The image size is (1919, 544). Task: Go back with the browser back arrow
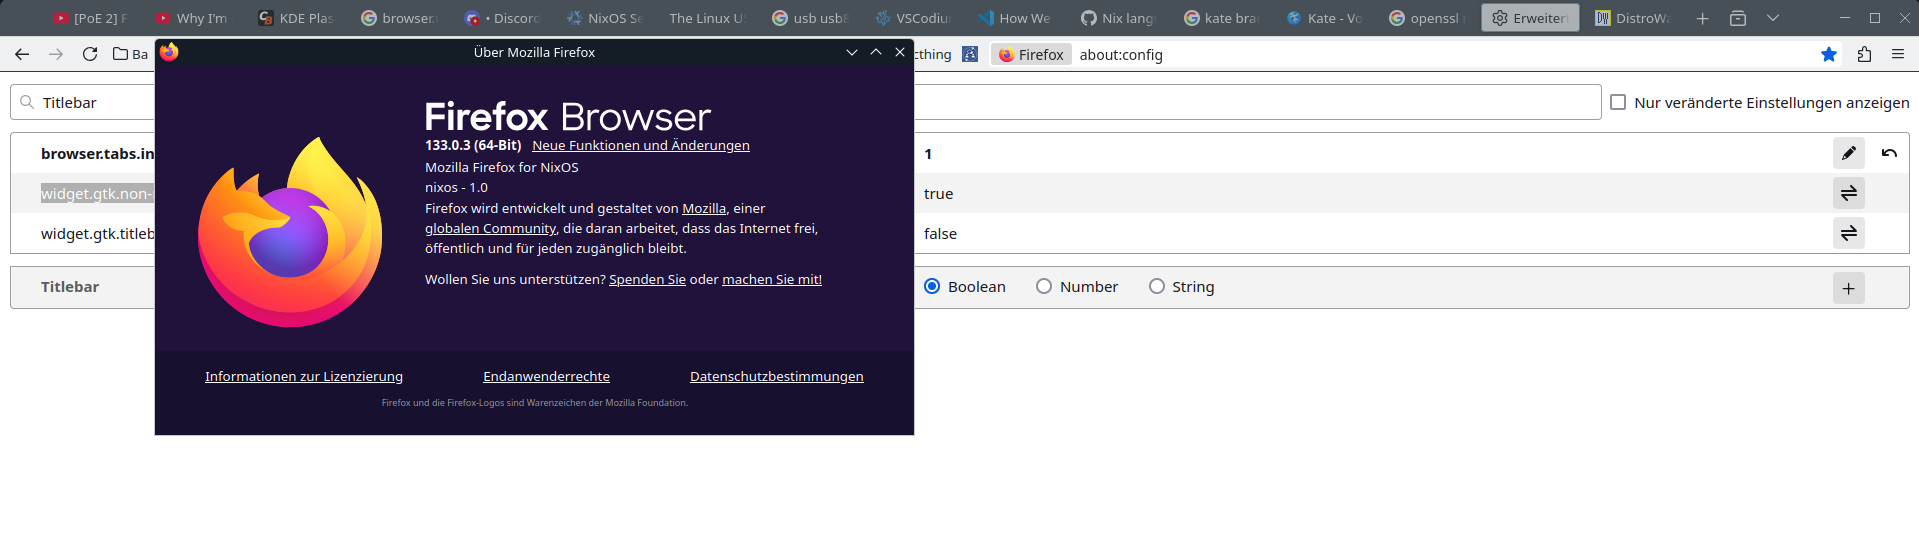pyautogui.click(x=22, y=54)
